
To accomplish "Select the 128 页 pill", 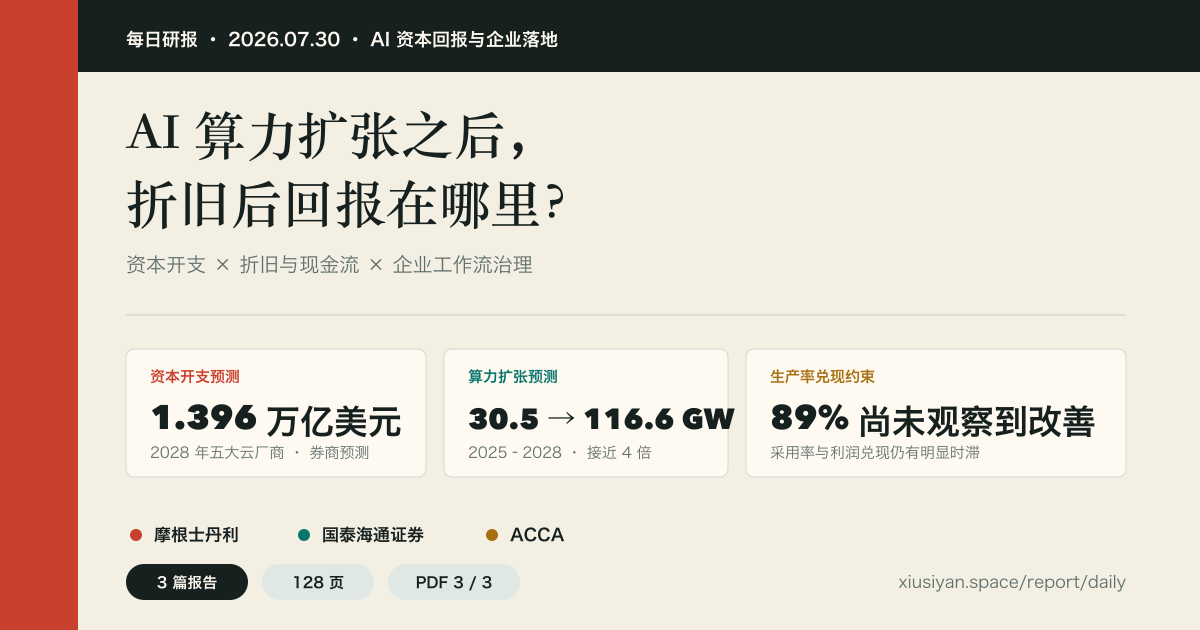I will 318,582.
